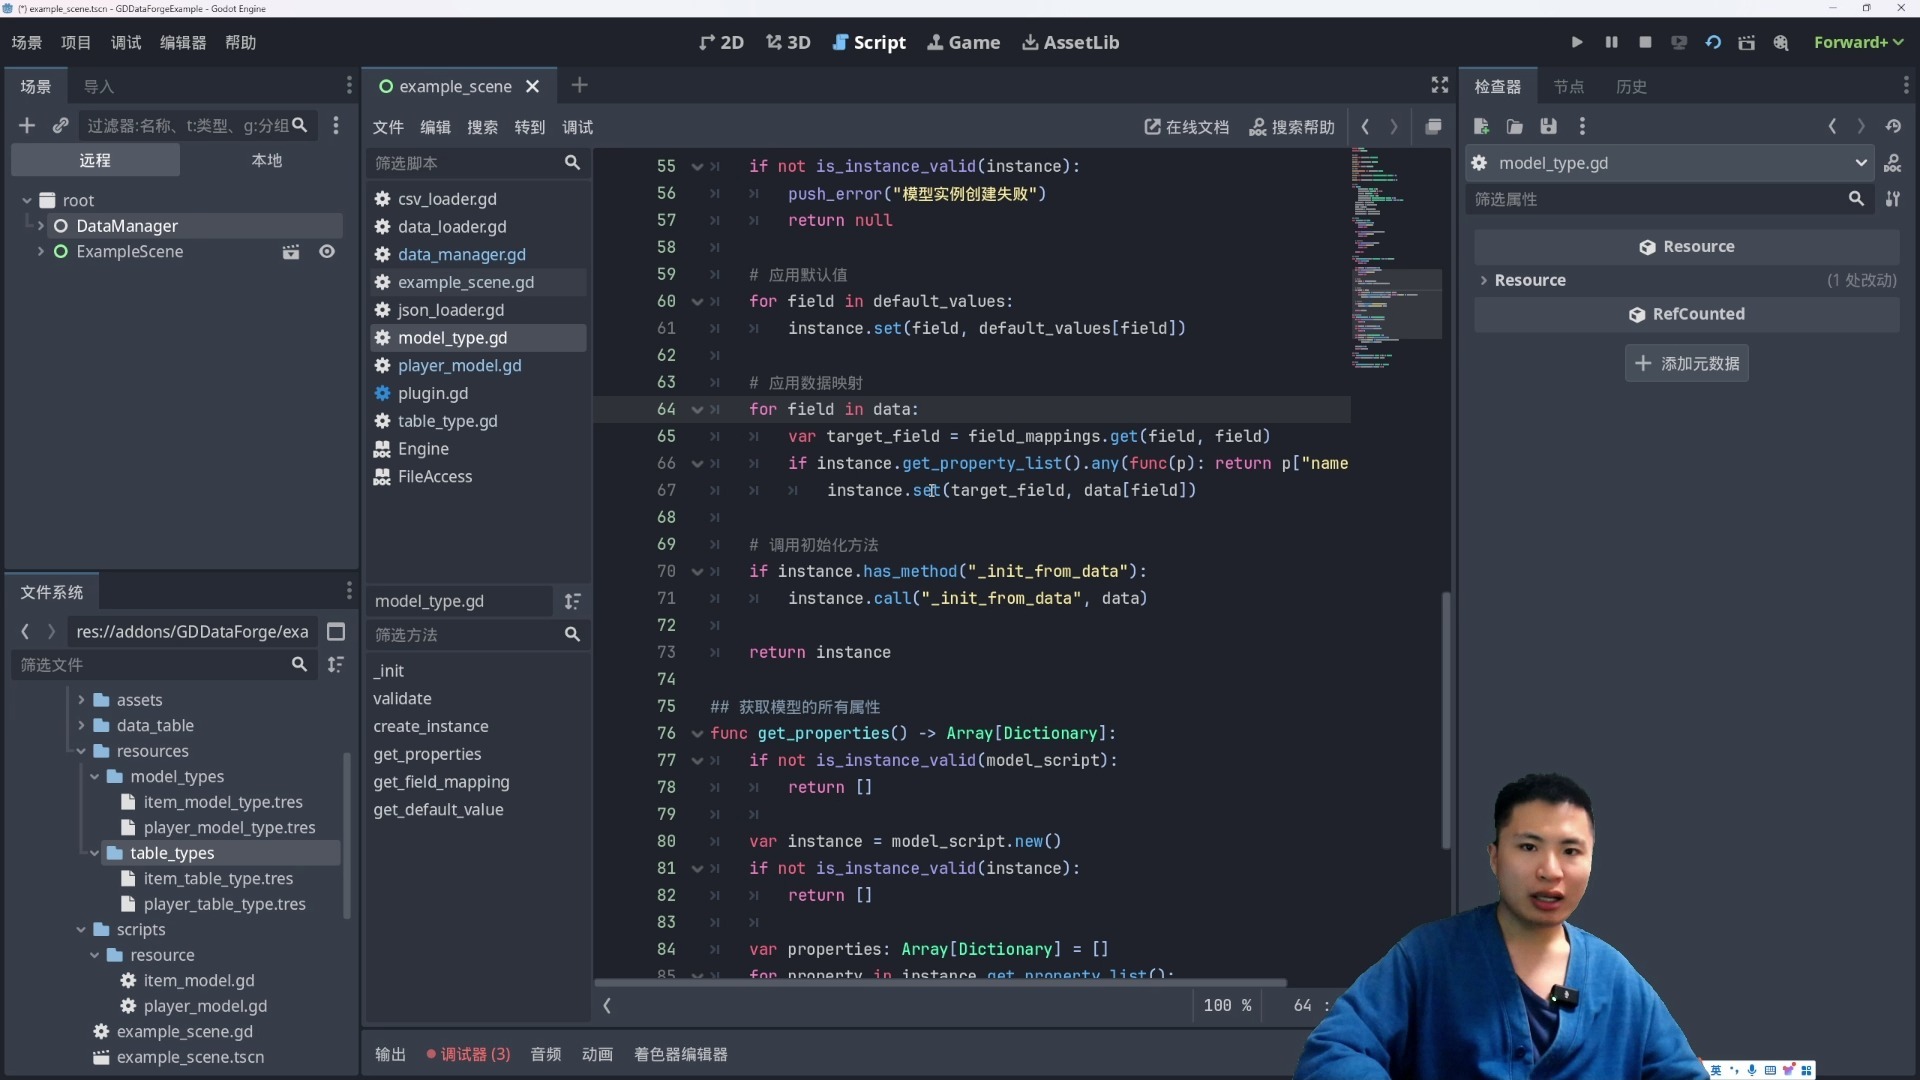The width and height of the screenshot is (1920, 1080).
Task: Click the code horizontal scrollbar
Action: [940, 983]
